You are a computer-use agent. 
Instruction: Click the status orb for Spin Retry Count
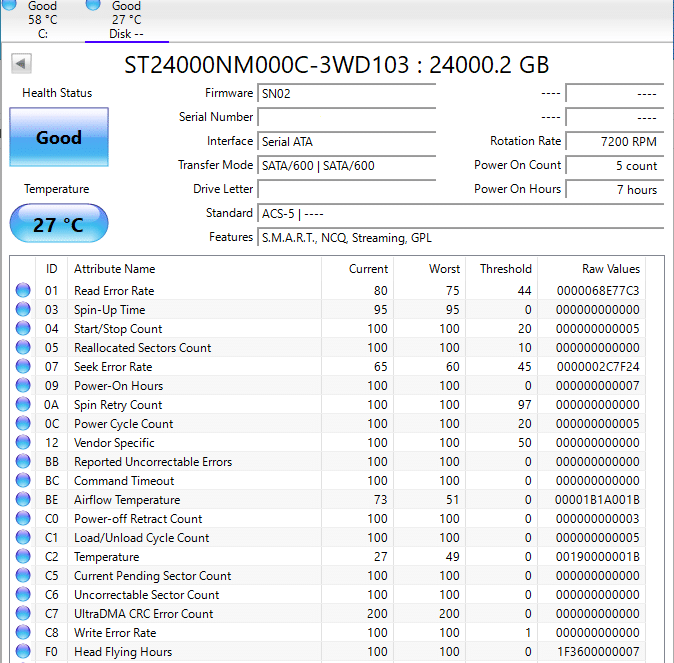pos(23,404)
